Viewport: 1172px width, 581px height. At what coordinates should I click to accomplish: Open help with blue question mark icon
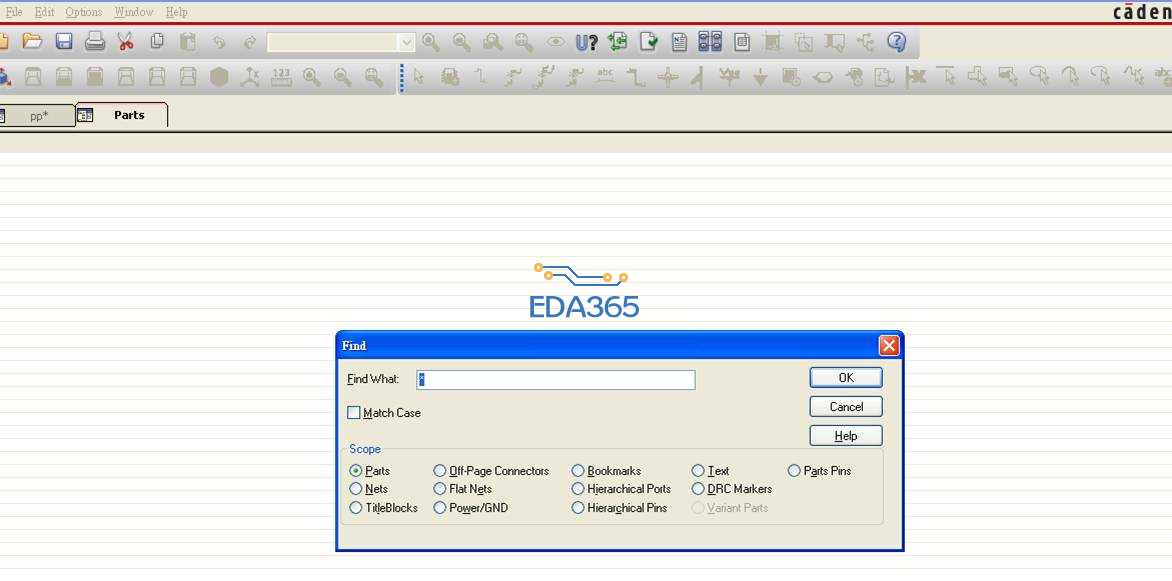[x=897, y=41]
